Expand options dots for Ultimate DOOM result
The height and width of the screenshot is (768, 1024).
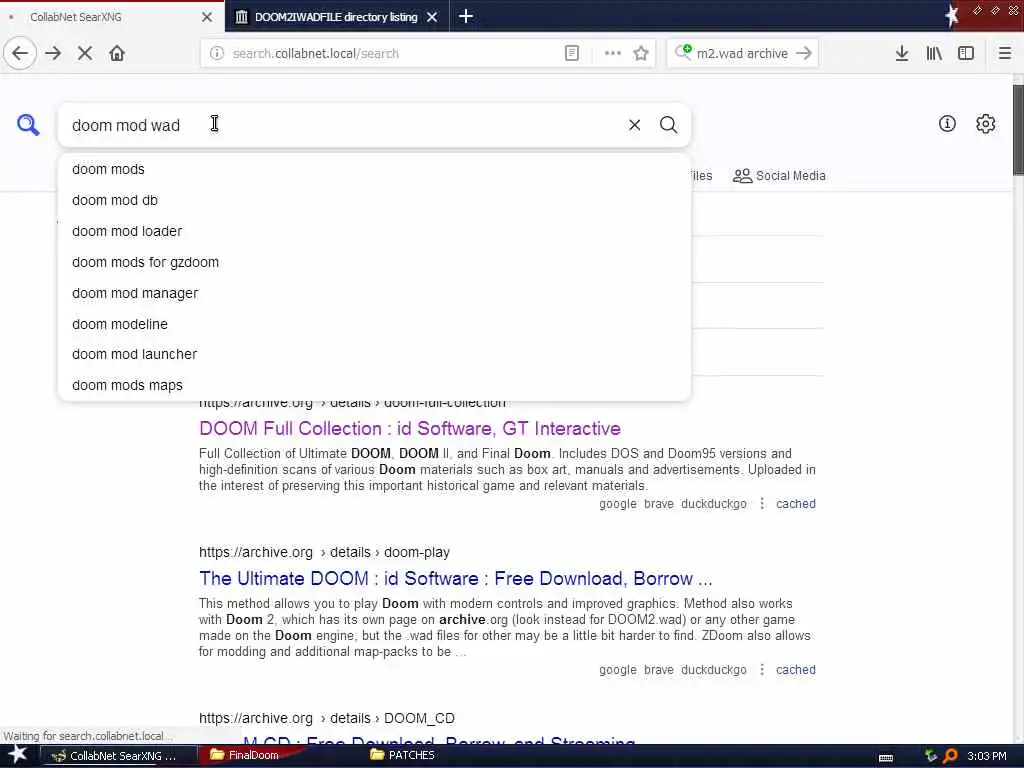coord(761,669)
